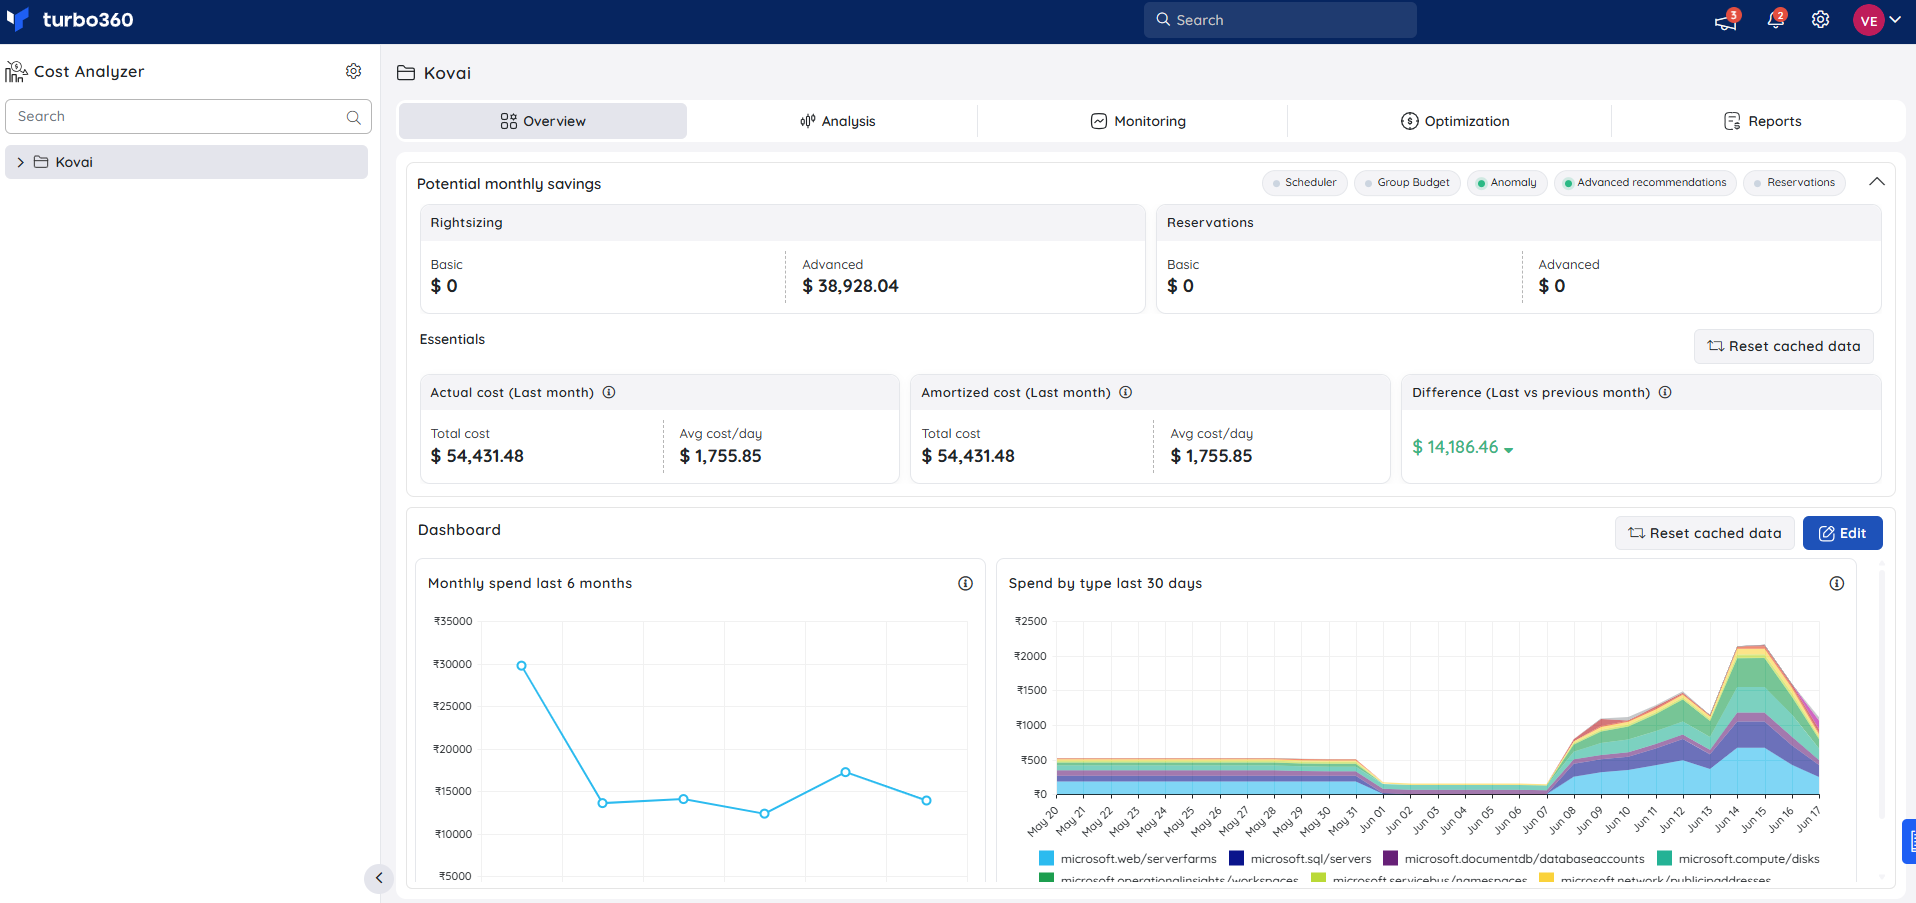Screen dimensions: 1916x903
Task: Click microsoft.sql/servers legend color swatch
Action: 1236,858
